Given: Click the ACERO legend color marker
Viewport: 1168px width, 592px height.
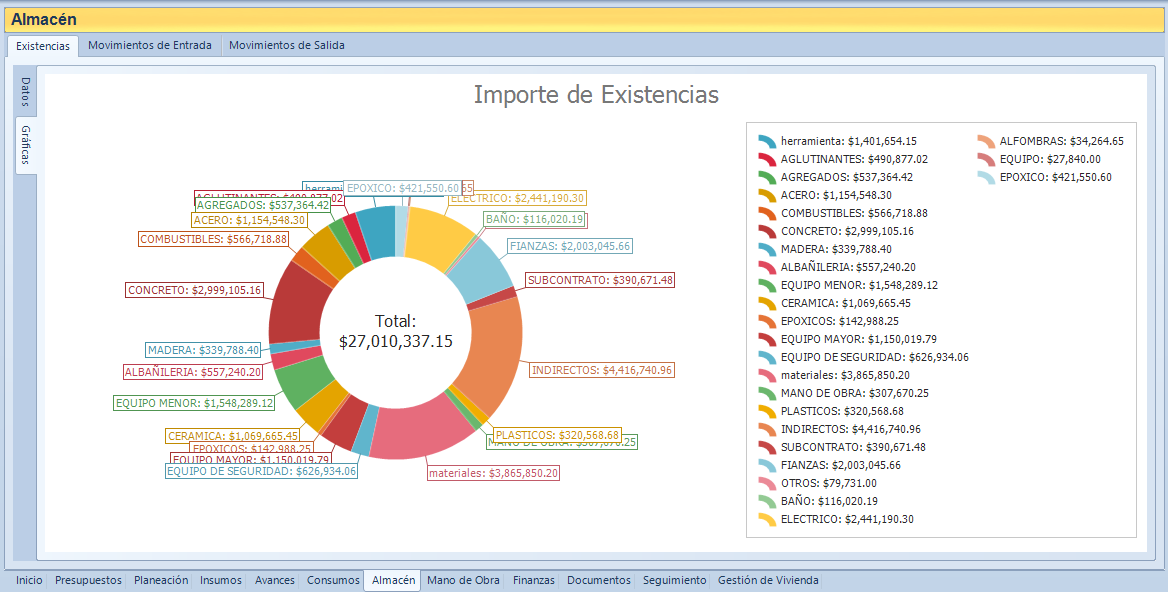Looking at the screenshot, I should (767, 195).
